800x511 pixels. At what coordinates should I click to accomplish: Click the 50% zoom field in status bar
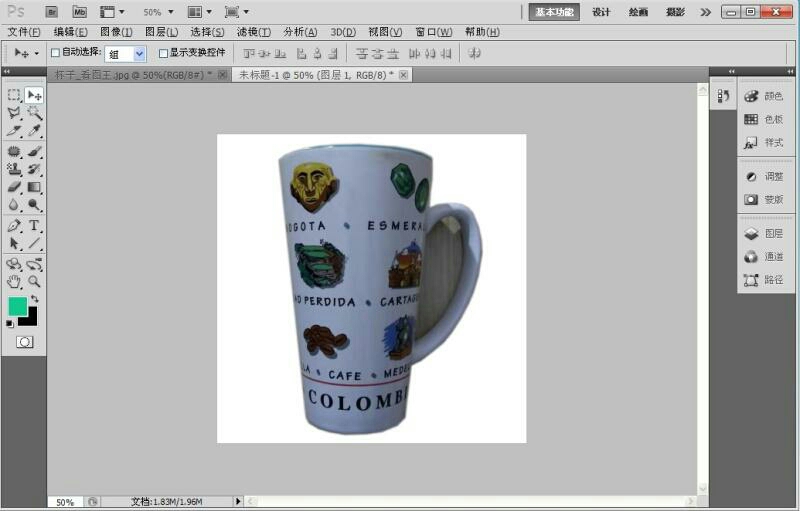65,502
